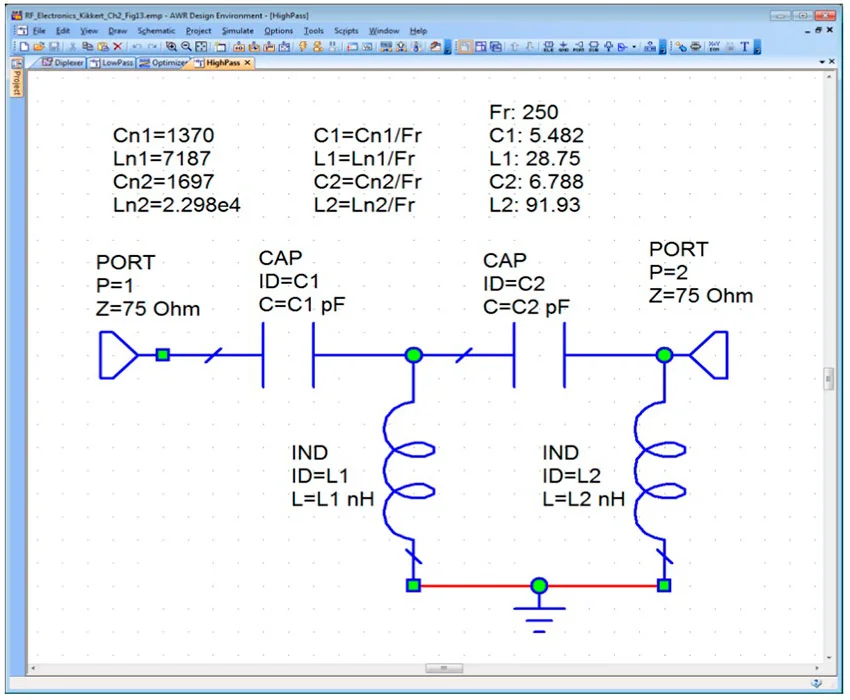Insert a Ground element from toolbar

pos(564,46)
